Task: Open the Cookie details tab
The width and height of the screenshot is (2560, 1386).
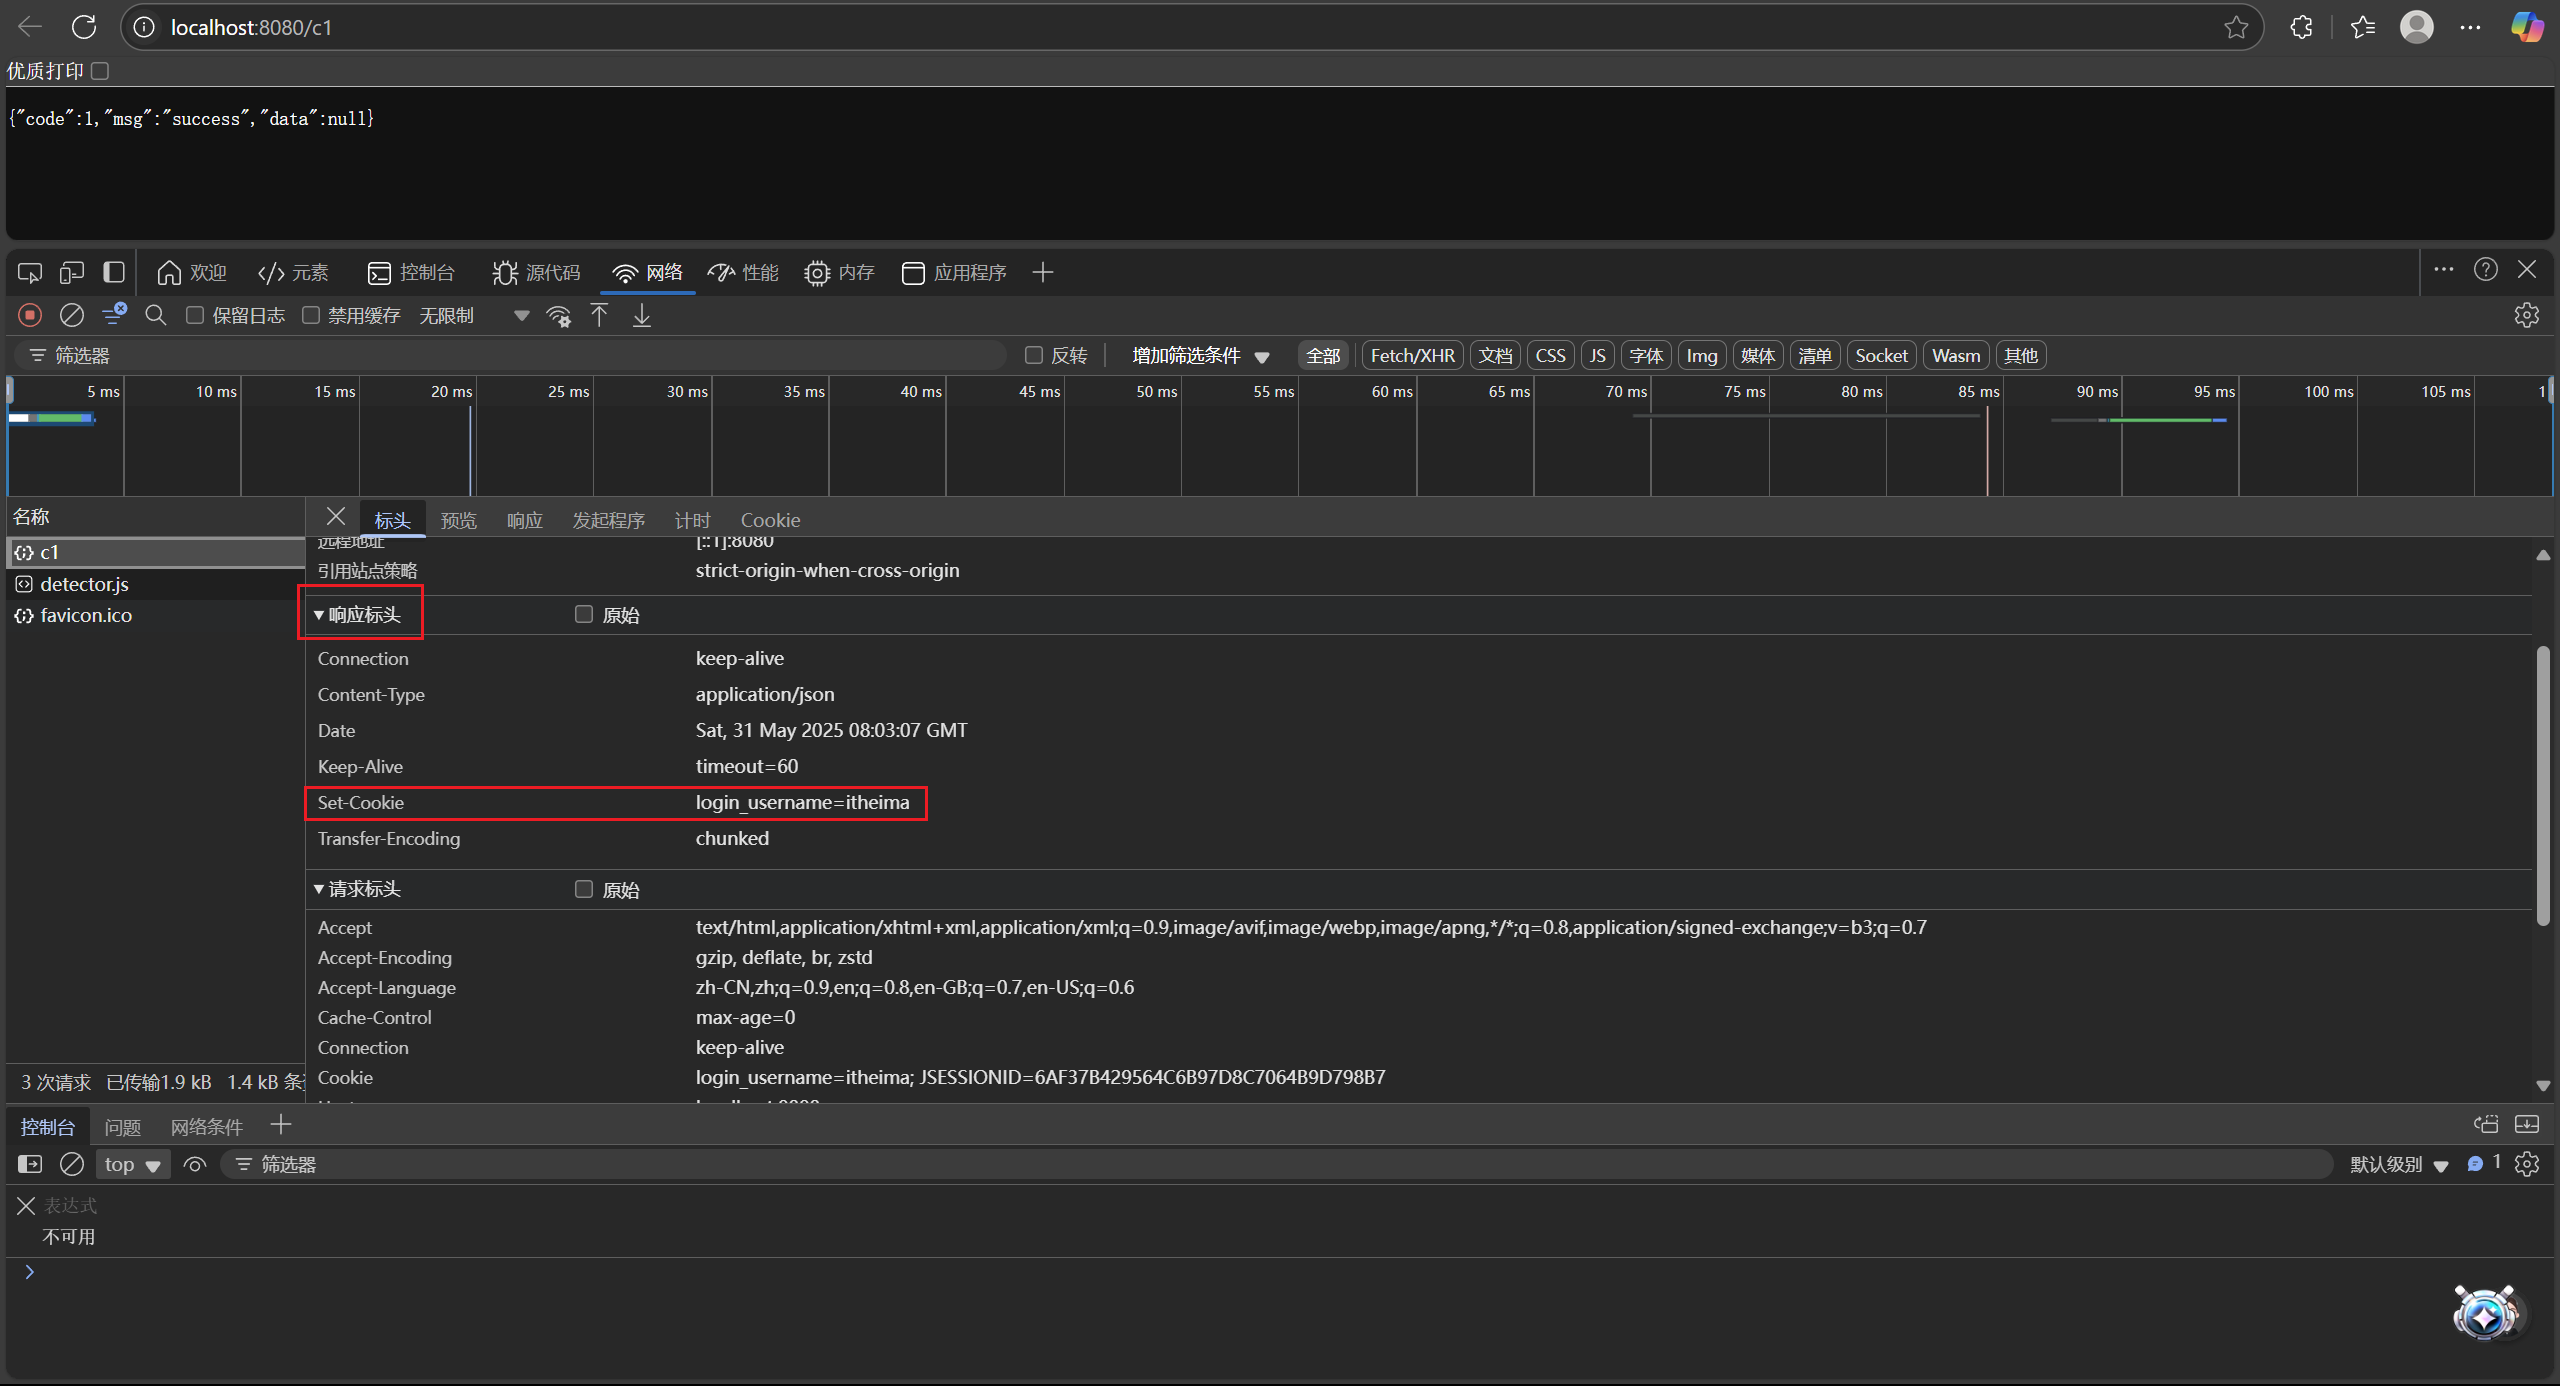Action: tap(769, 520)
